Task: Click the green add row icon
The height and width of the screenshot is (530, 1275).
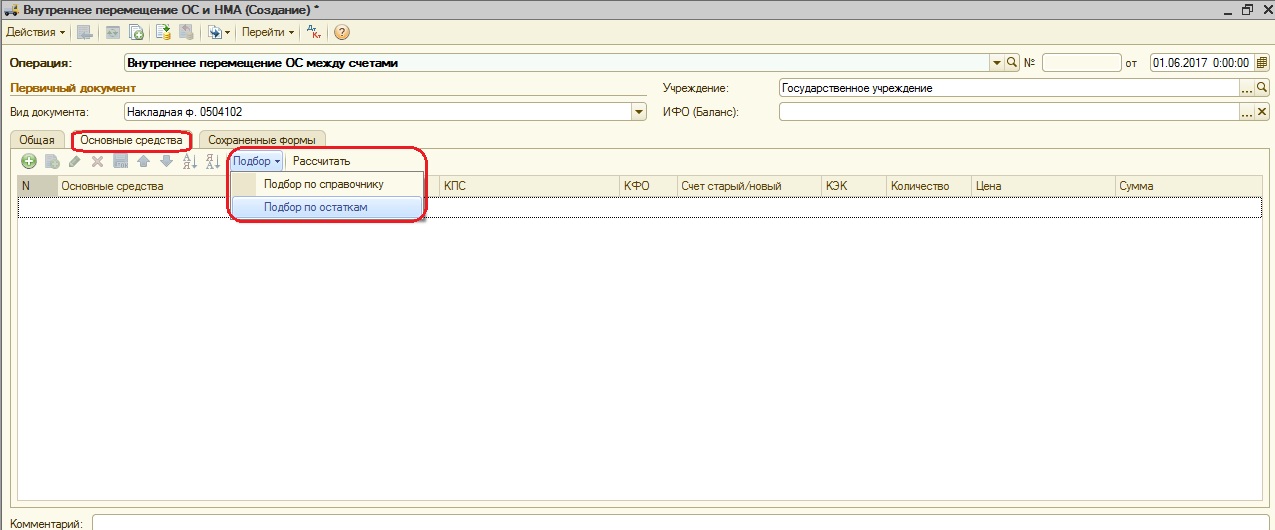Action: tap(29, 161)
